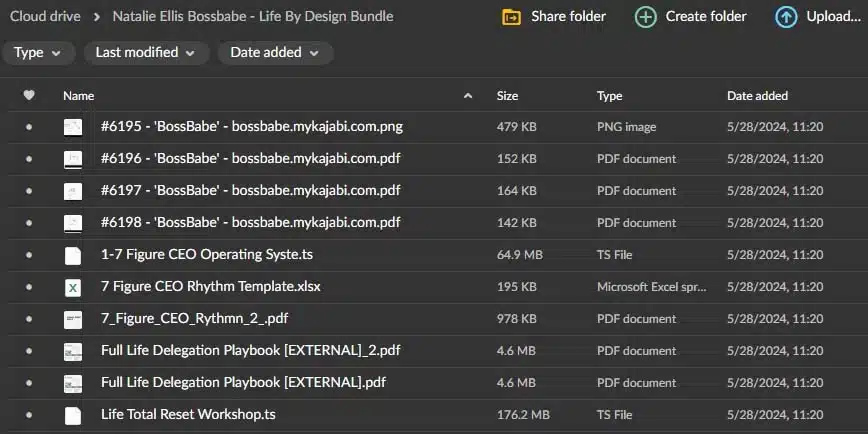This screenshot has width=868, height=434.
Task: Toggle favorite dot for #6198 BossBabe pdf
Action: point(29,223)
